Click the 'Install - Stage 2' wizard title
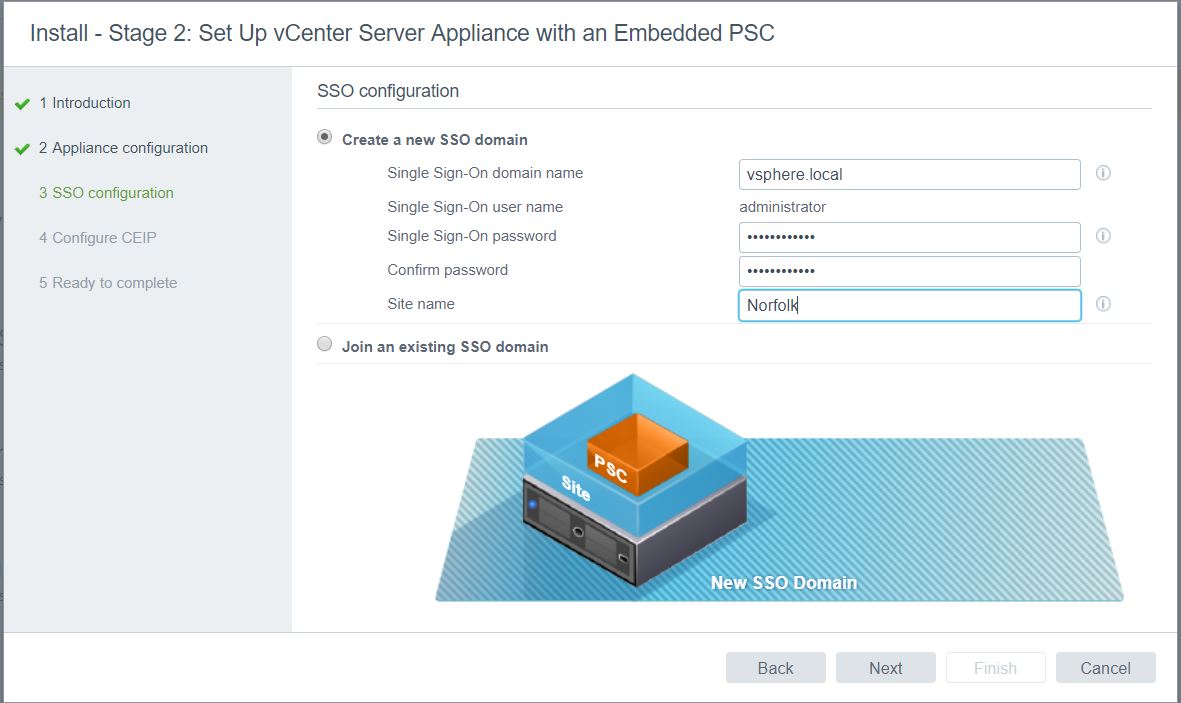The width and height of the screenshot is (1181, 703). pyautogui.click(x=402, y=33)
